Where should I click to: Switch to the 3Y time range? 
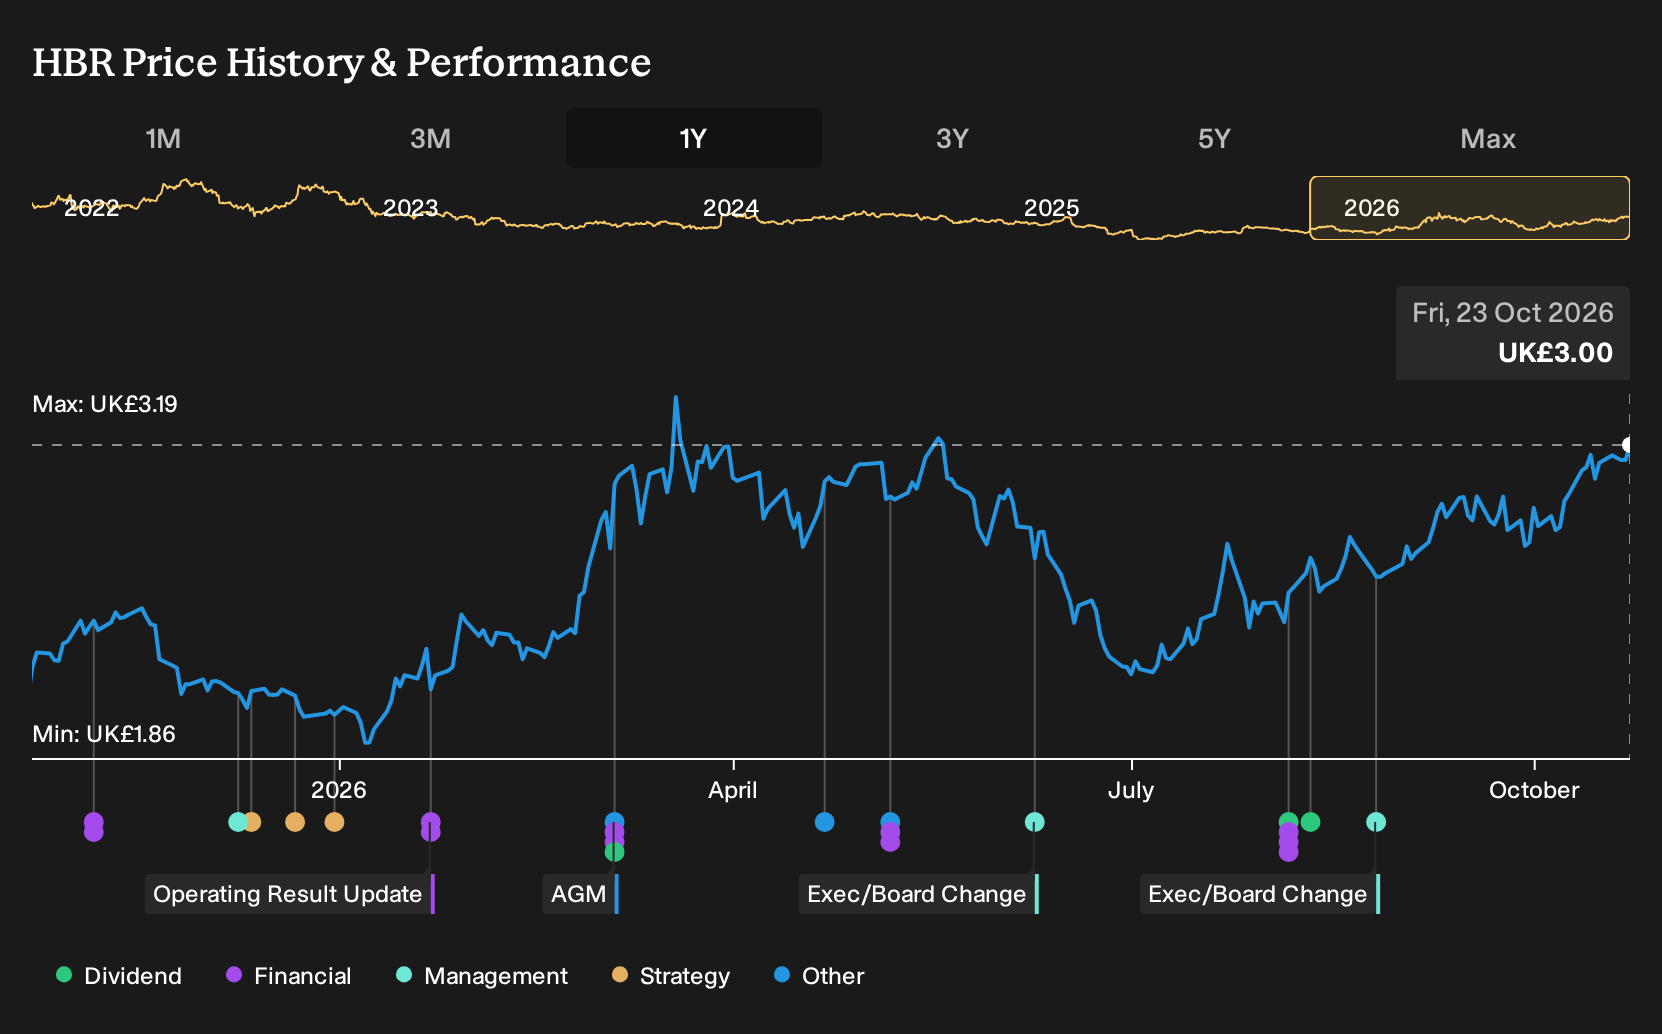(952, 139)
